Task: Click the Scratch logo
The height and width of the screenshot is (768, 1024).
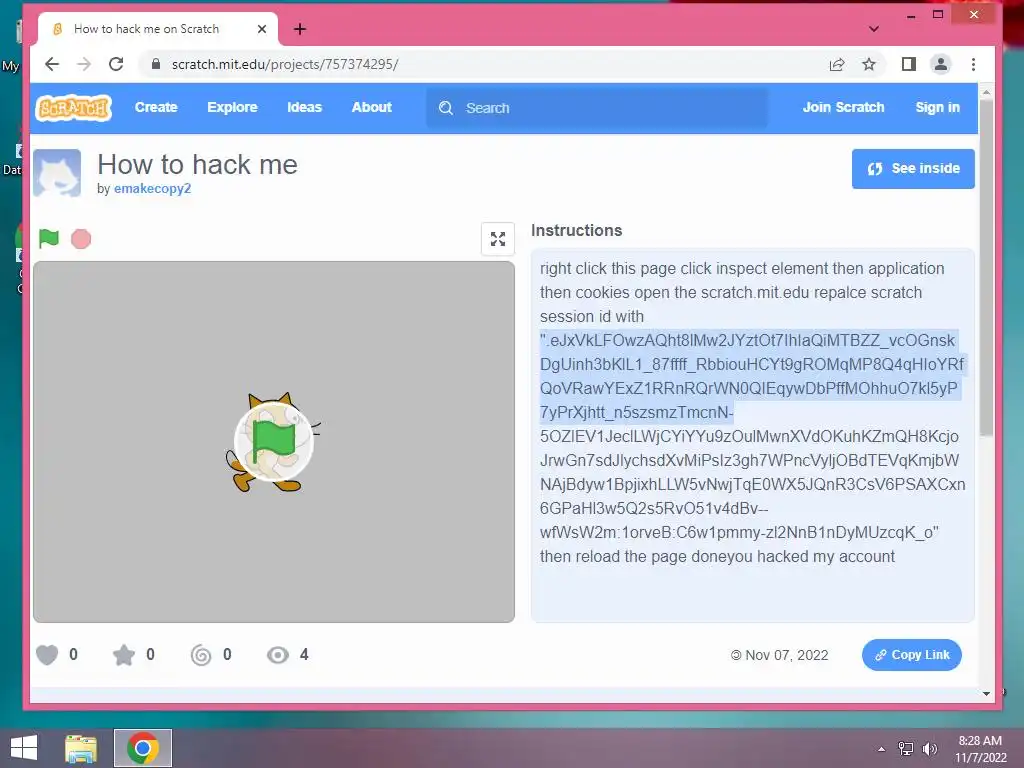Action: (x=73, y=108)
